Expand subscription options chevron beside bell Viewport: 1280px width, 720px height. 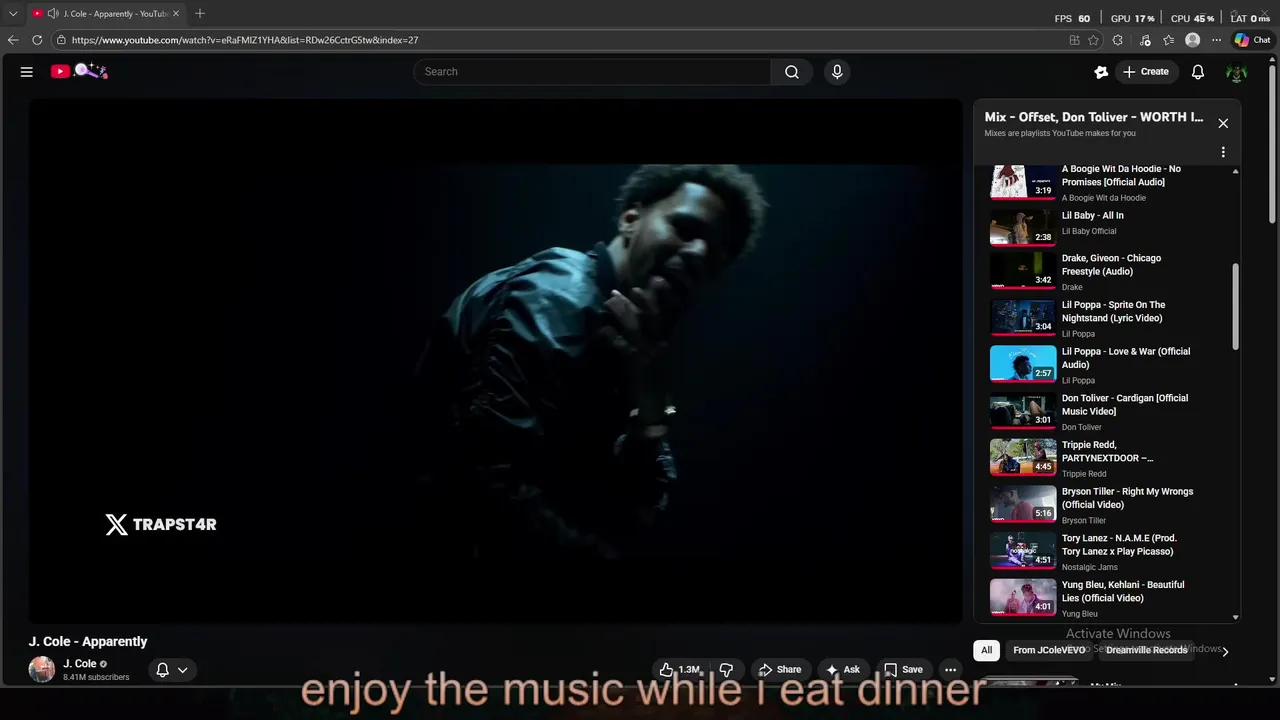(182, 670)
